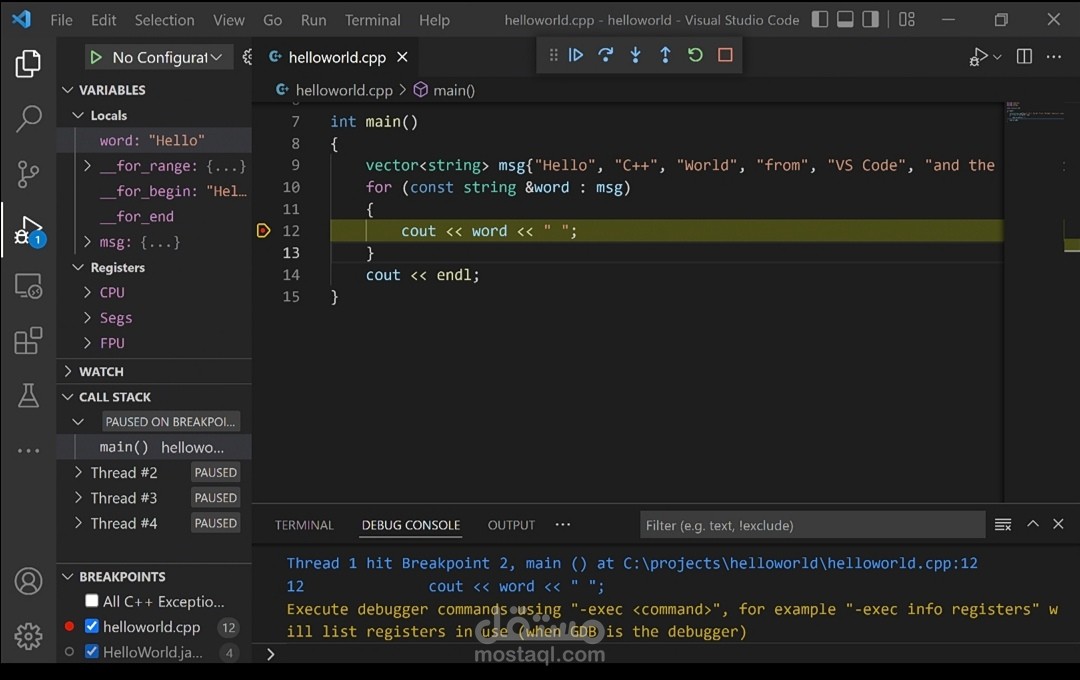Open run dropdown arrow beside debug icon

click(x=997, y=56)
